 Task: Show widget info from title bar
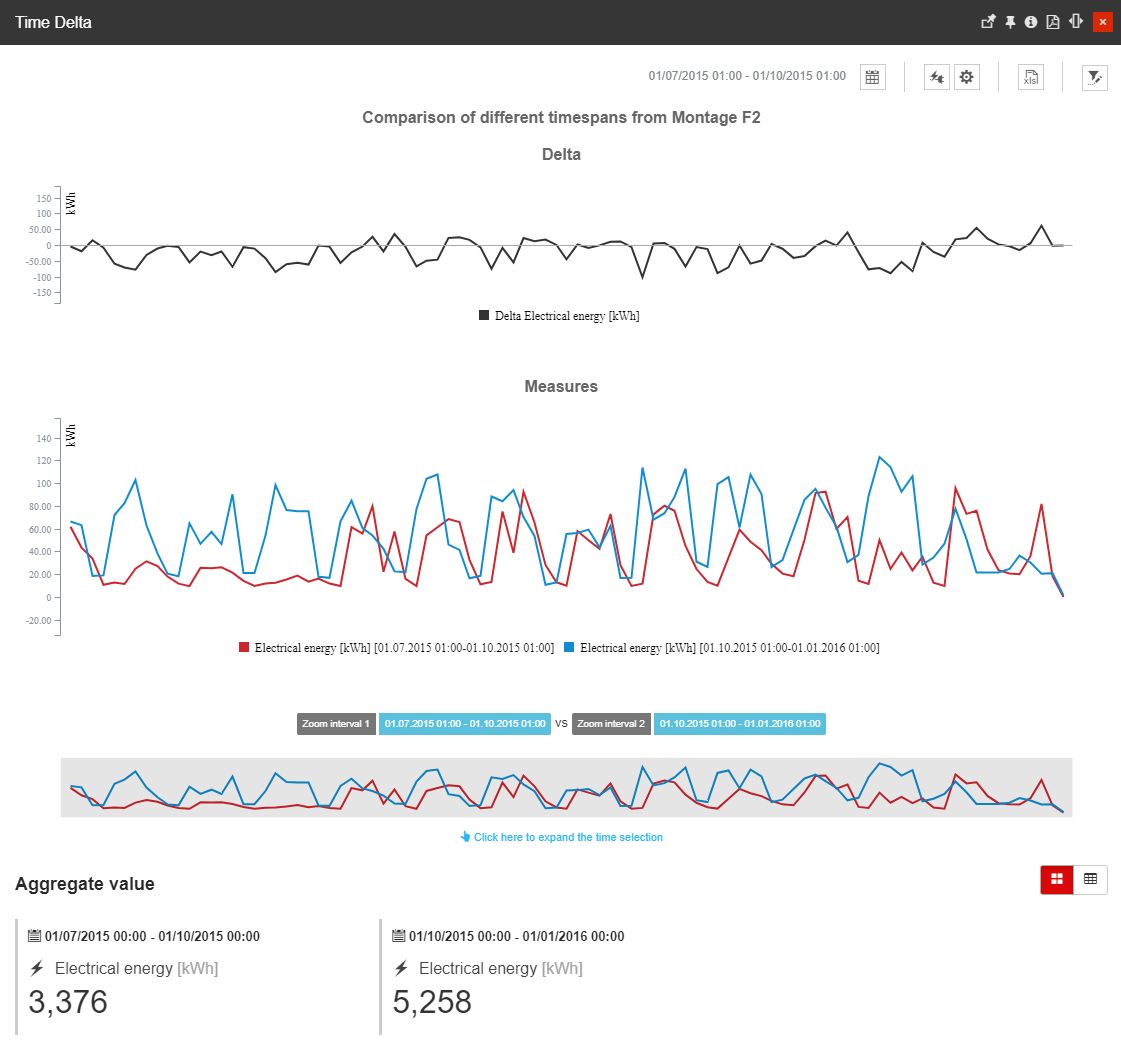1031,22
